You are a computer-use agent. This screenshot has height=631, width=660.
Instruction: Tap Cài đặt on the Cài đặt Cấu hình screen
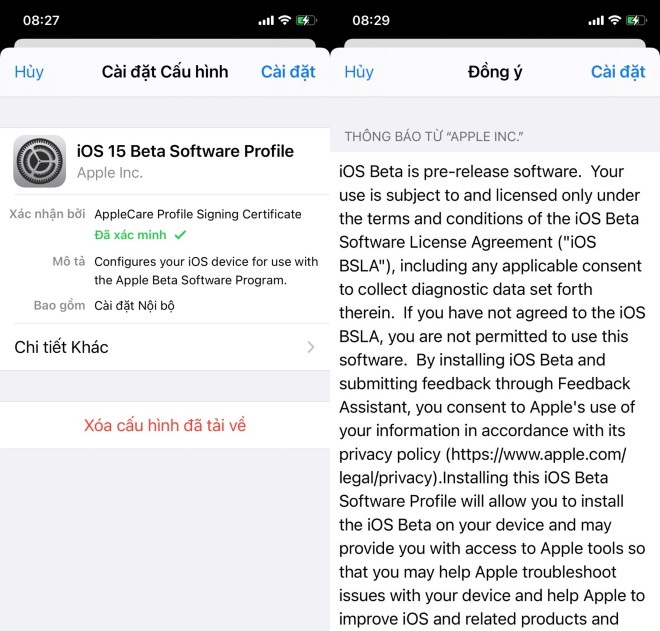pyautogui.click(x=288, y=72)
